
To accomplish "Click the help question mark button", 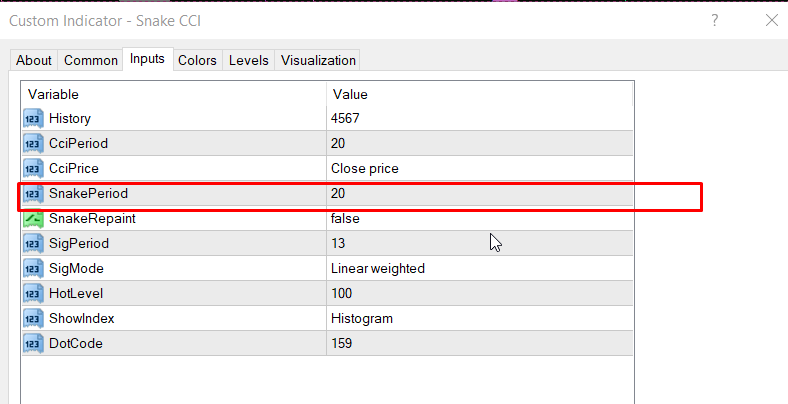I will coord(714,20).
